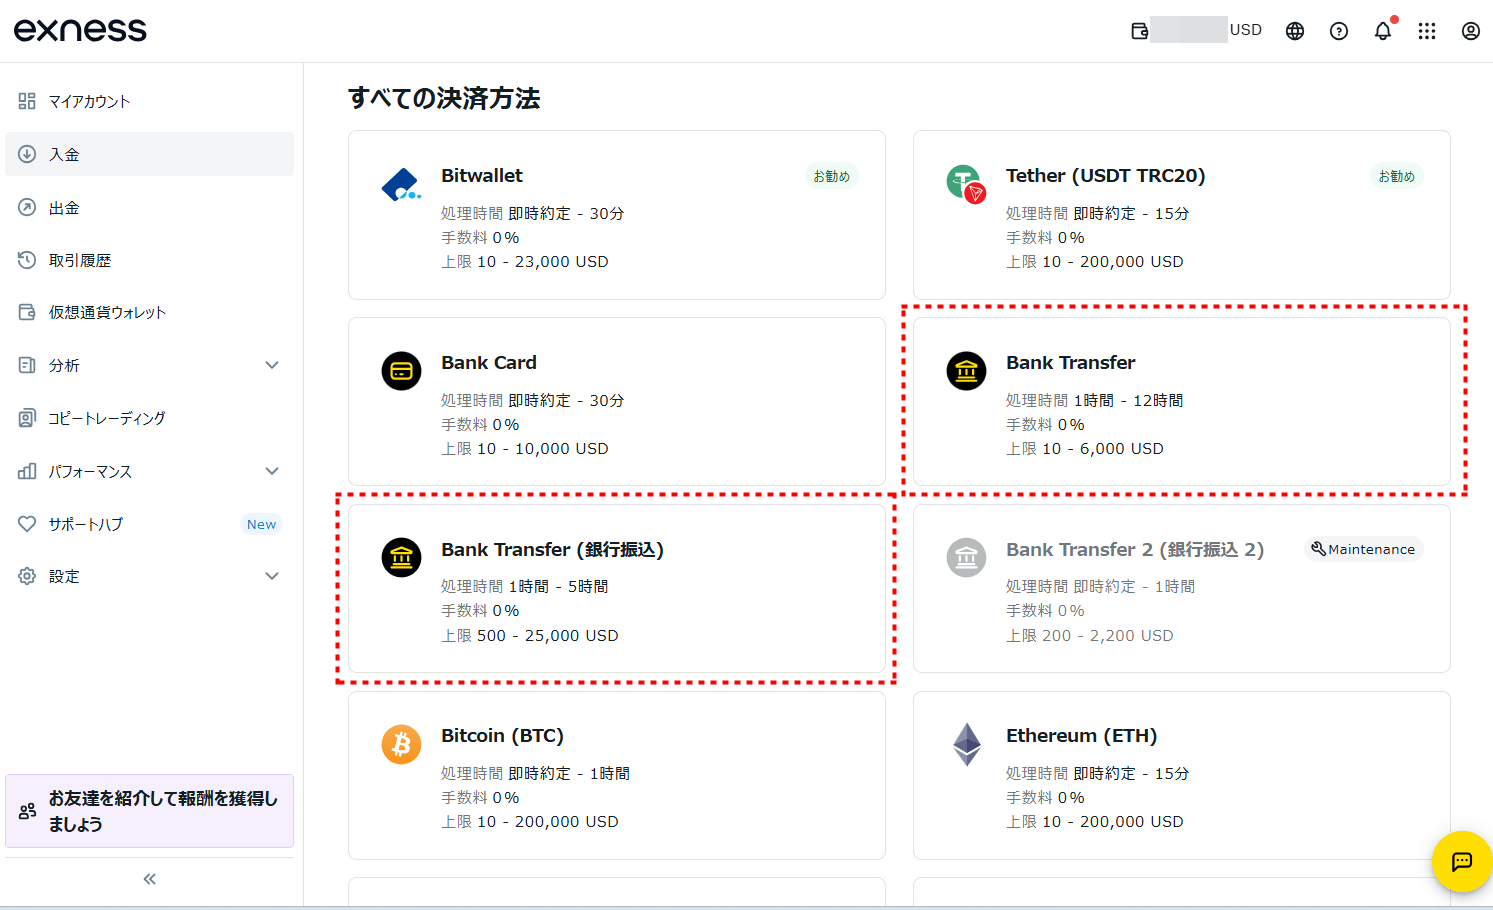The image size is (1493, 910).
Task: Click the 仮想通貨ウォレット wallet icon
Action: coord(27,312)
